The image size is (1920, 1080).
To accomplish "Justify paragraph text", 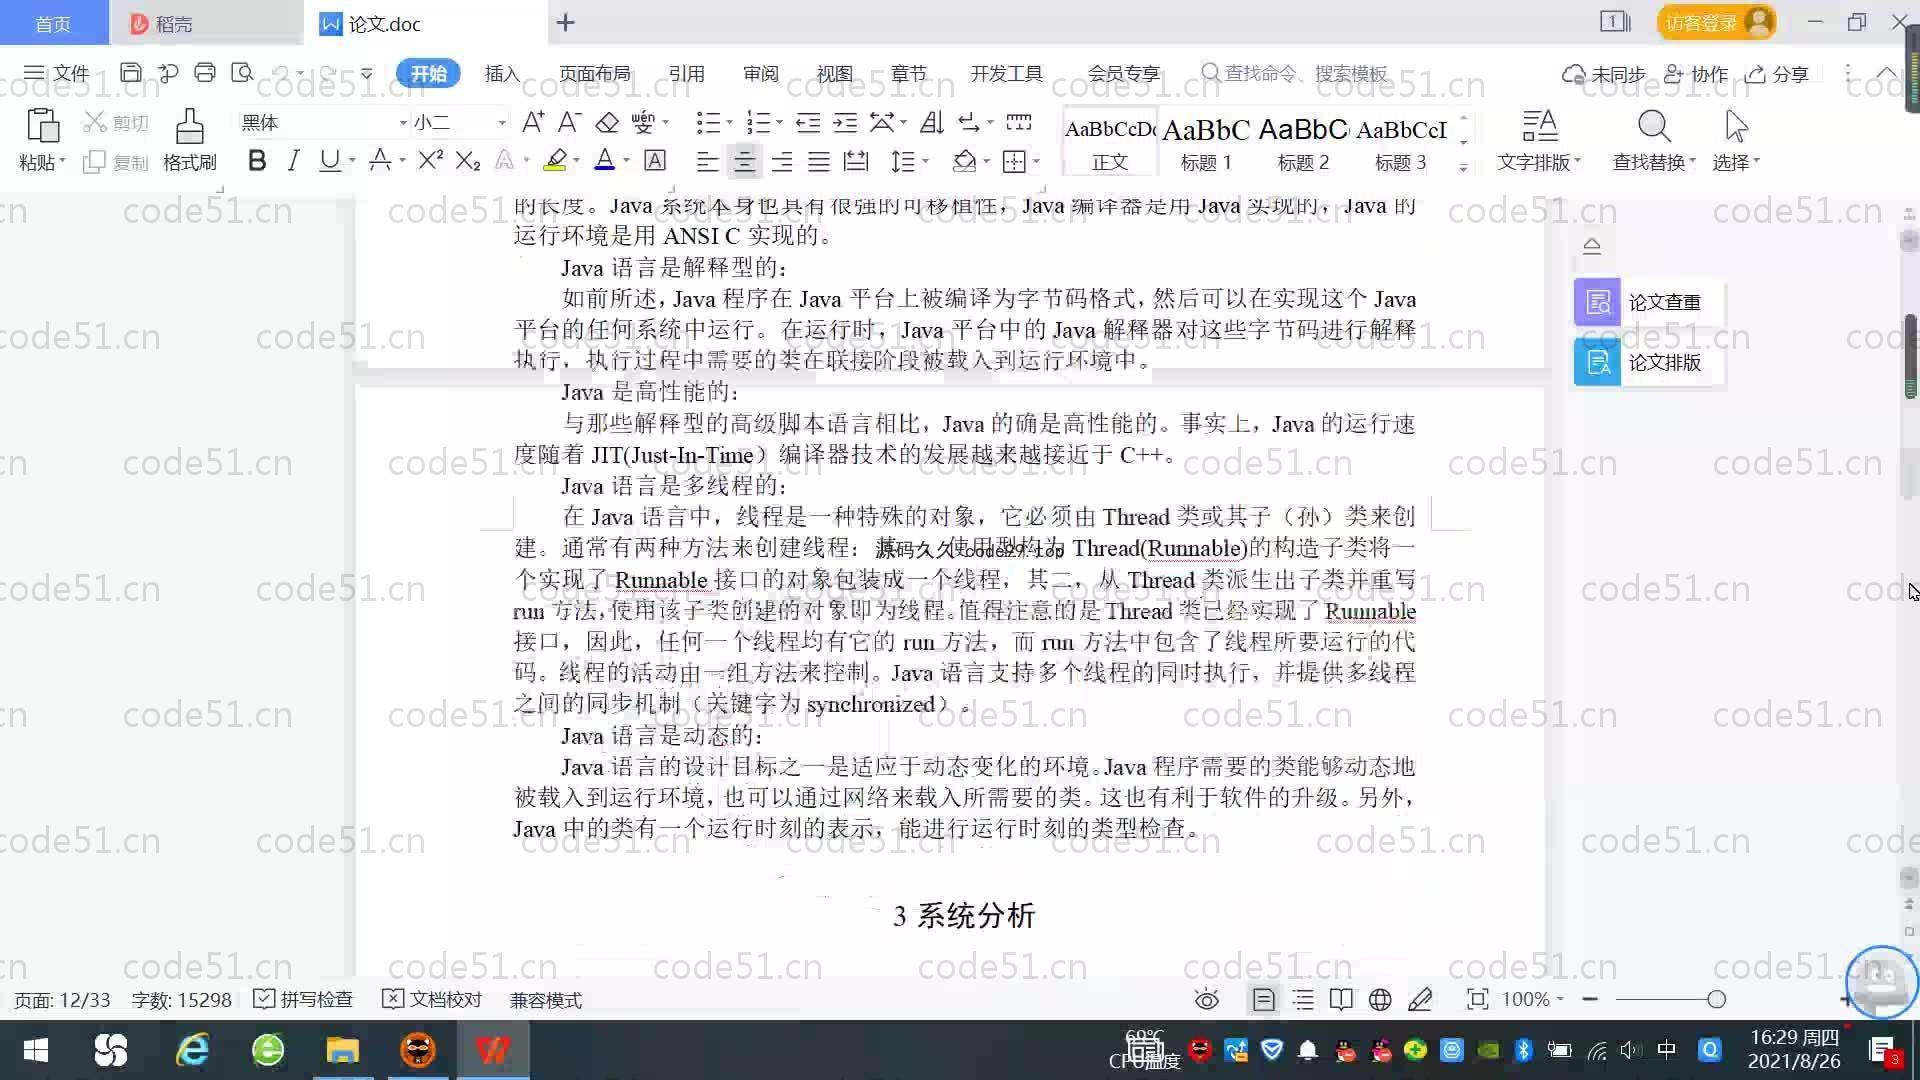I will pyautogui.click(x=819, y=161).
